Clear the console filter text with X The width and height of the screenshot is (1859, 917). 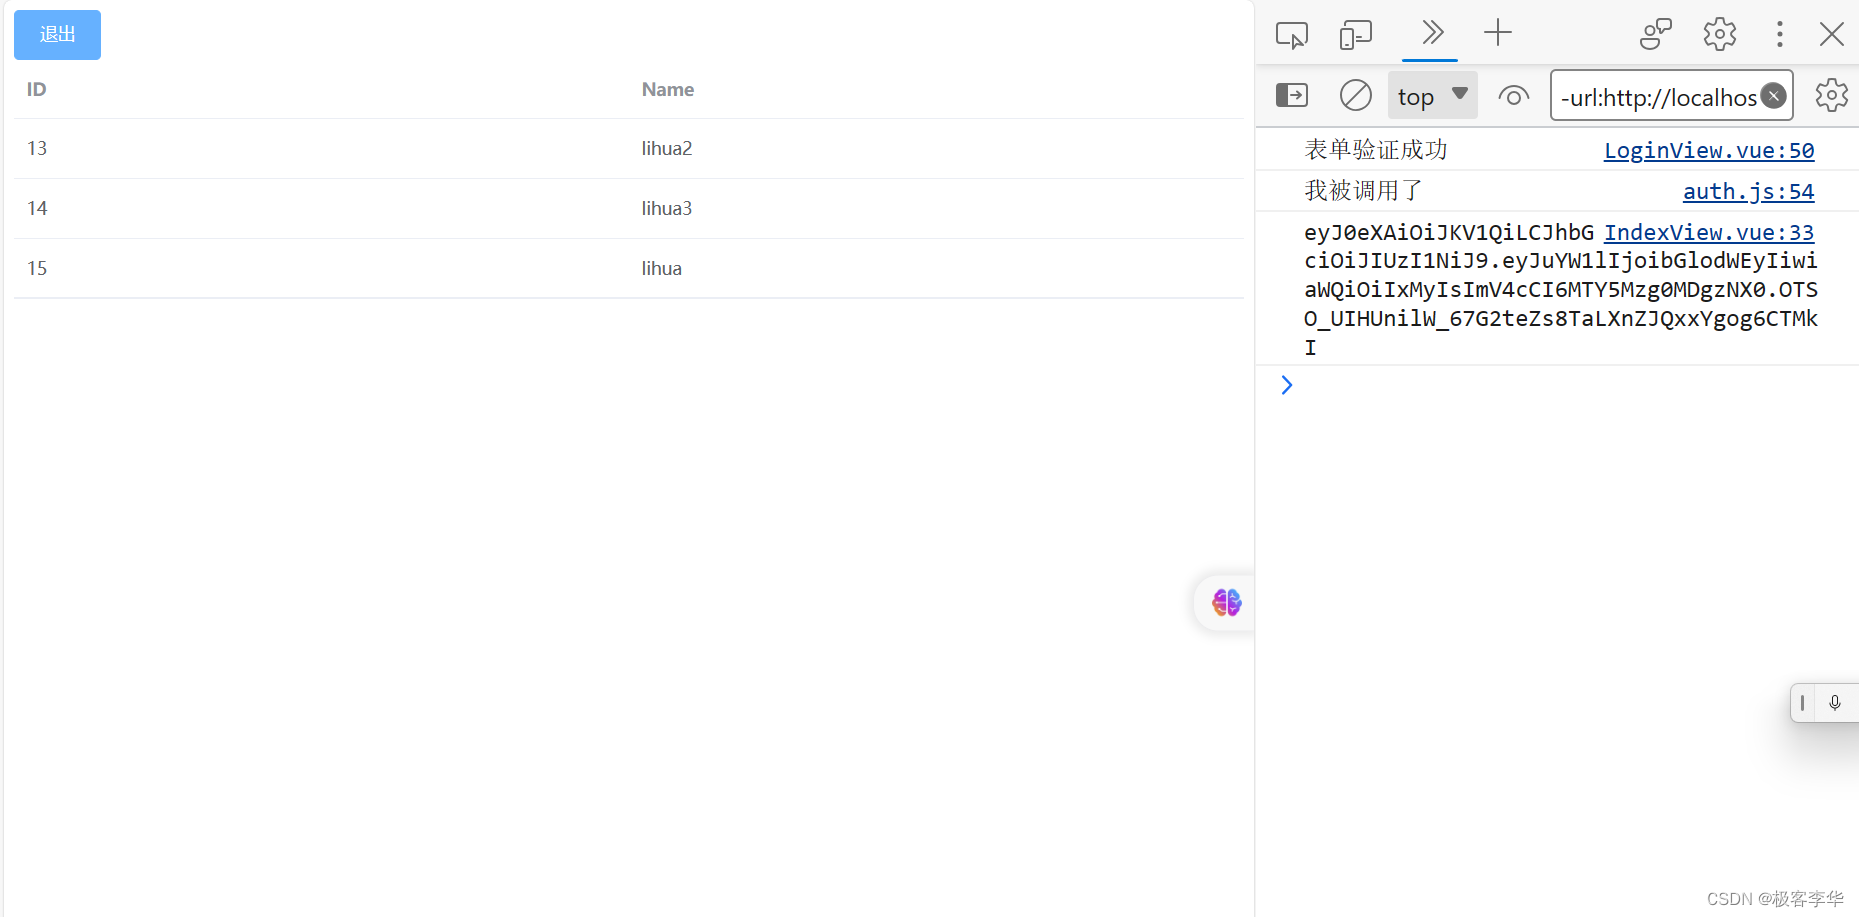click(1774, 96)
